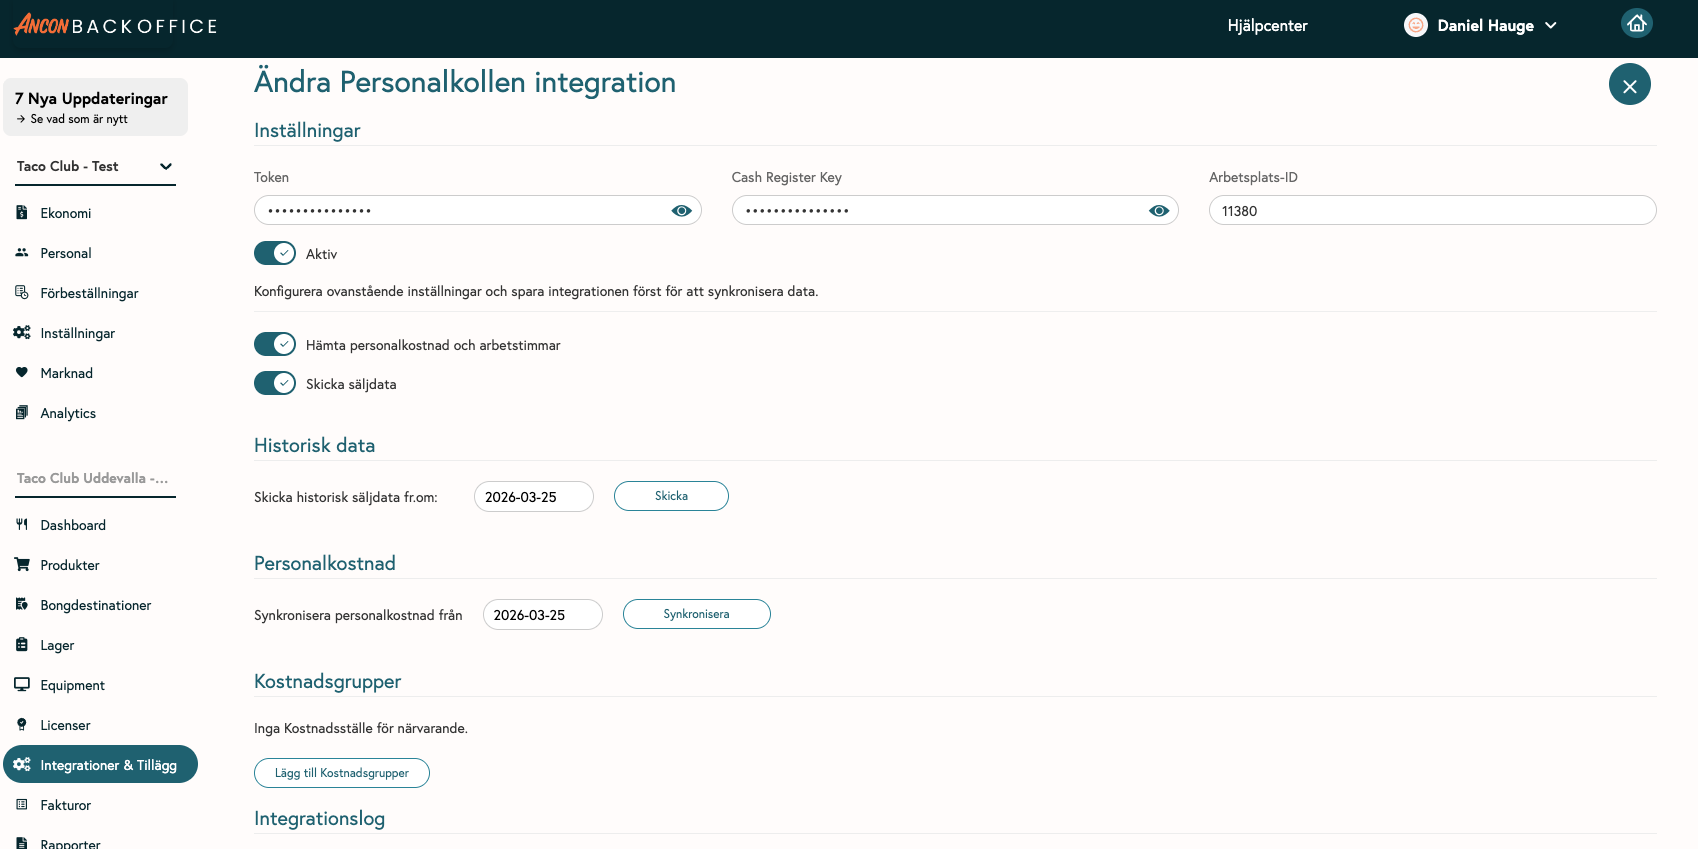The height and width of the screenshot is (849, 1698).
Task: Select Inställningar in the sidebar
Action: (x=78, y=333)
